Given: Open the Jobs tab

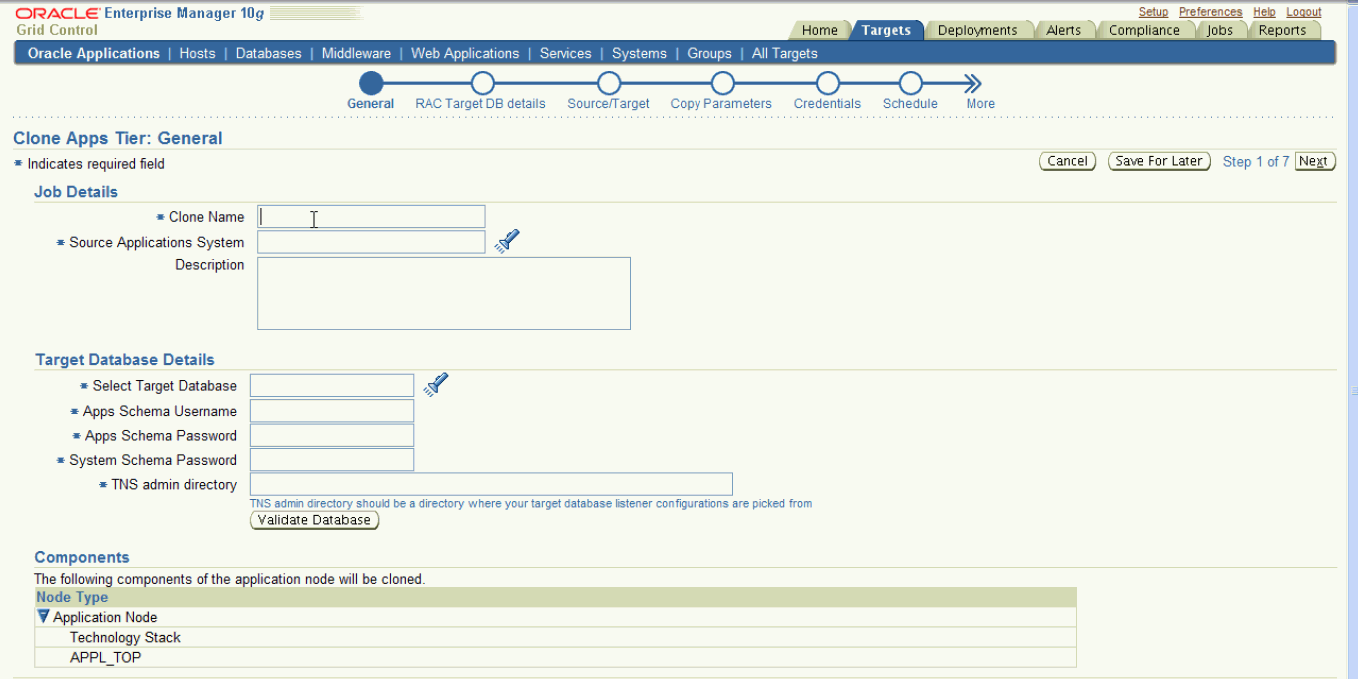Looking at the screenshot, I should pyautogui.click(x=1219, y=30).
